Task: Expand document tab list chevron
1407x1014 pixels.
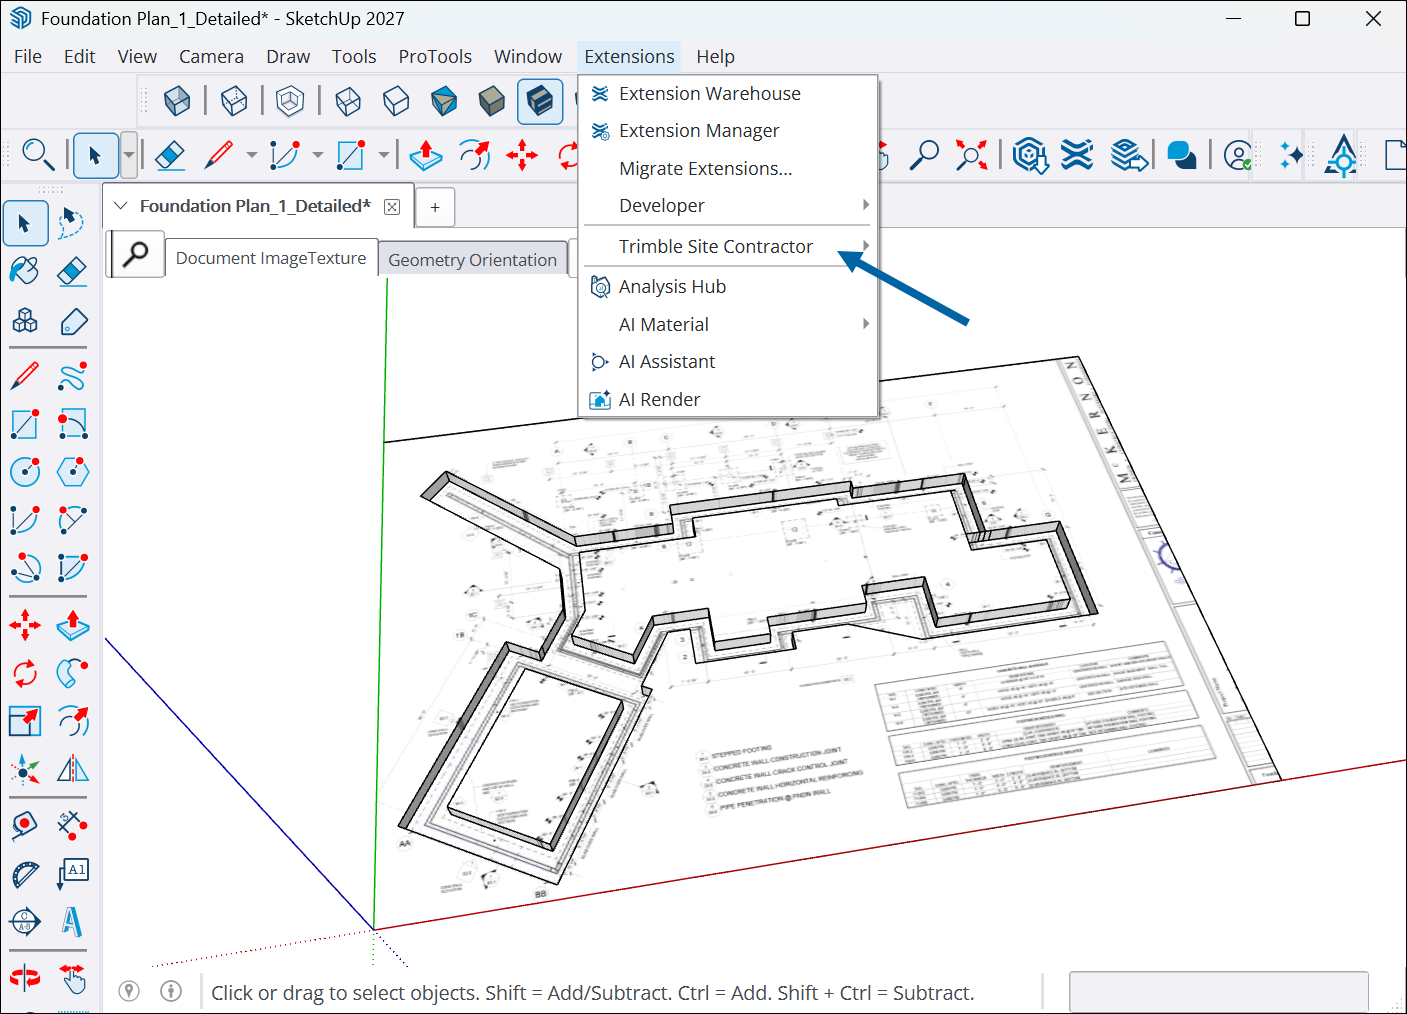Action: click(x=121, y=206)
